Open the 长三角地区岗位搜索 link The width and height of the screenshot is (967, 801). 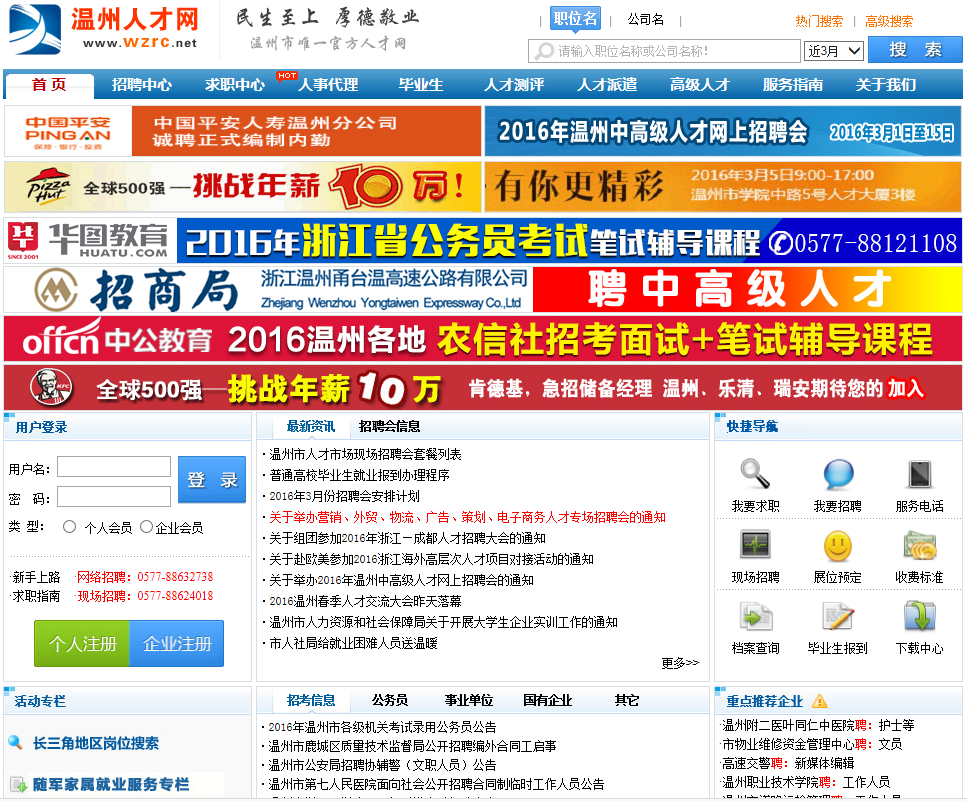click(96, 743)
